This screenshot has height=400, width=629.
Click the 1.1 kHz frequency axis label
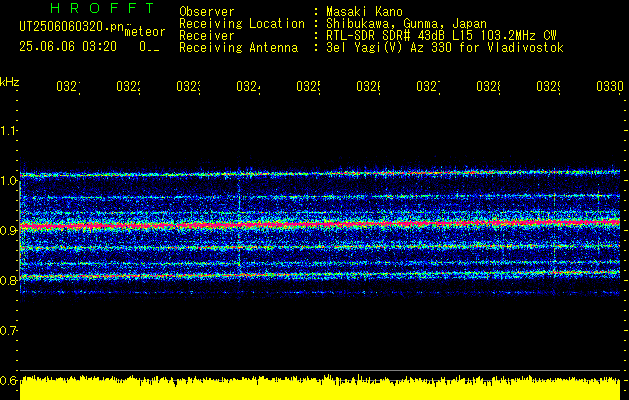click(8, 130)
